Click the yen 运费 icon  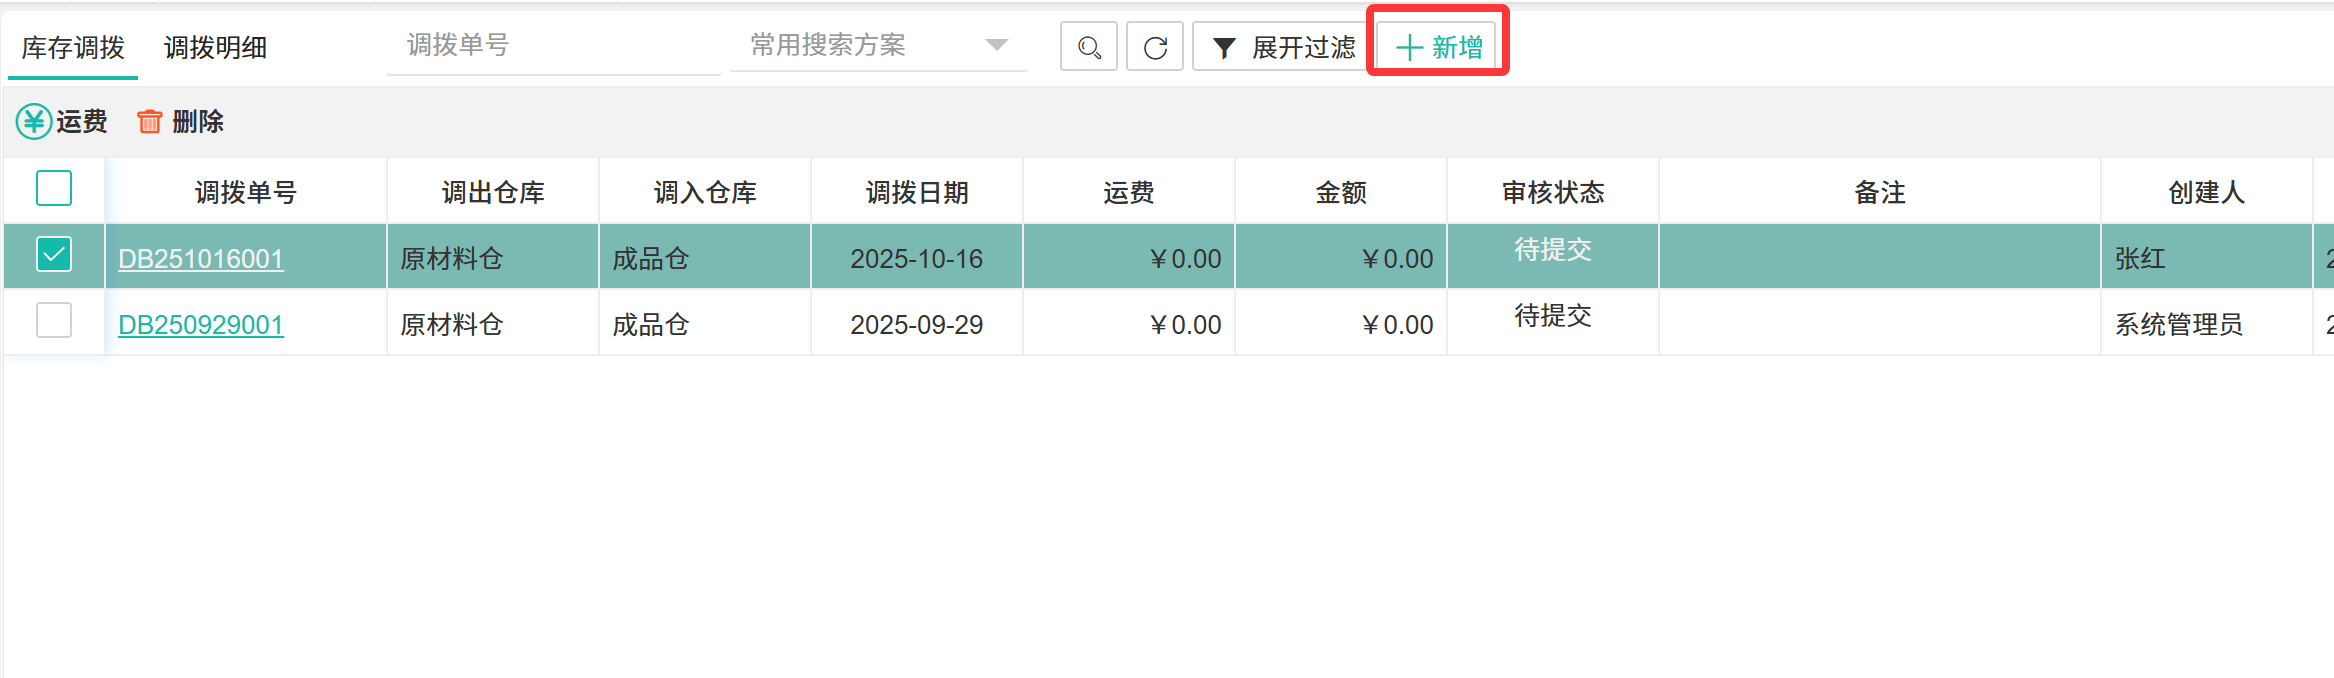(34, 122)
